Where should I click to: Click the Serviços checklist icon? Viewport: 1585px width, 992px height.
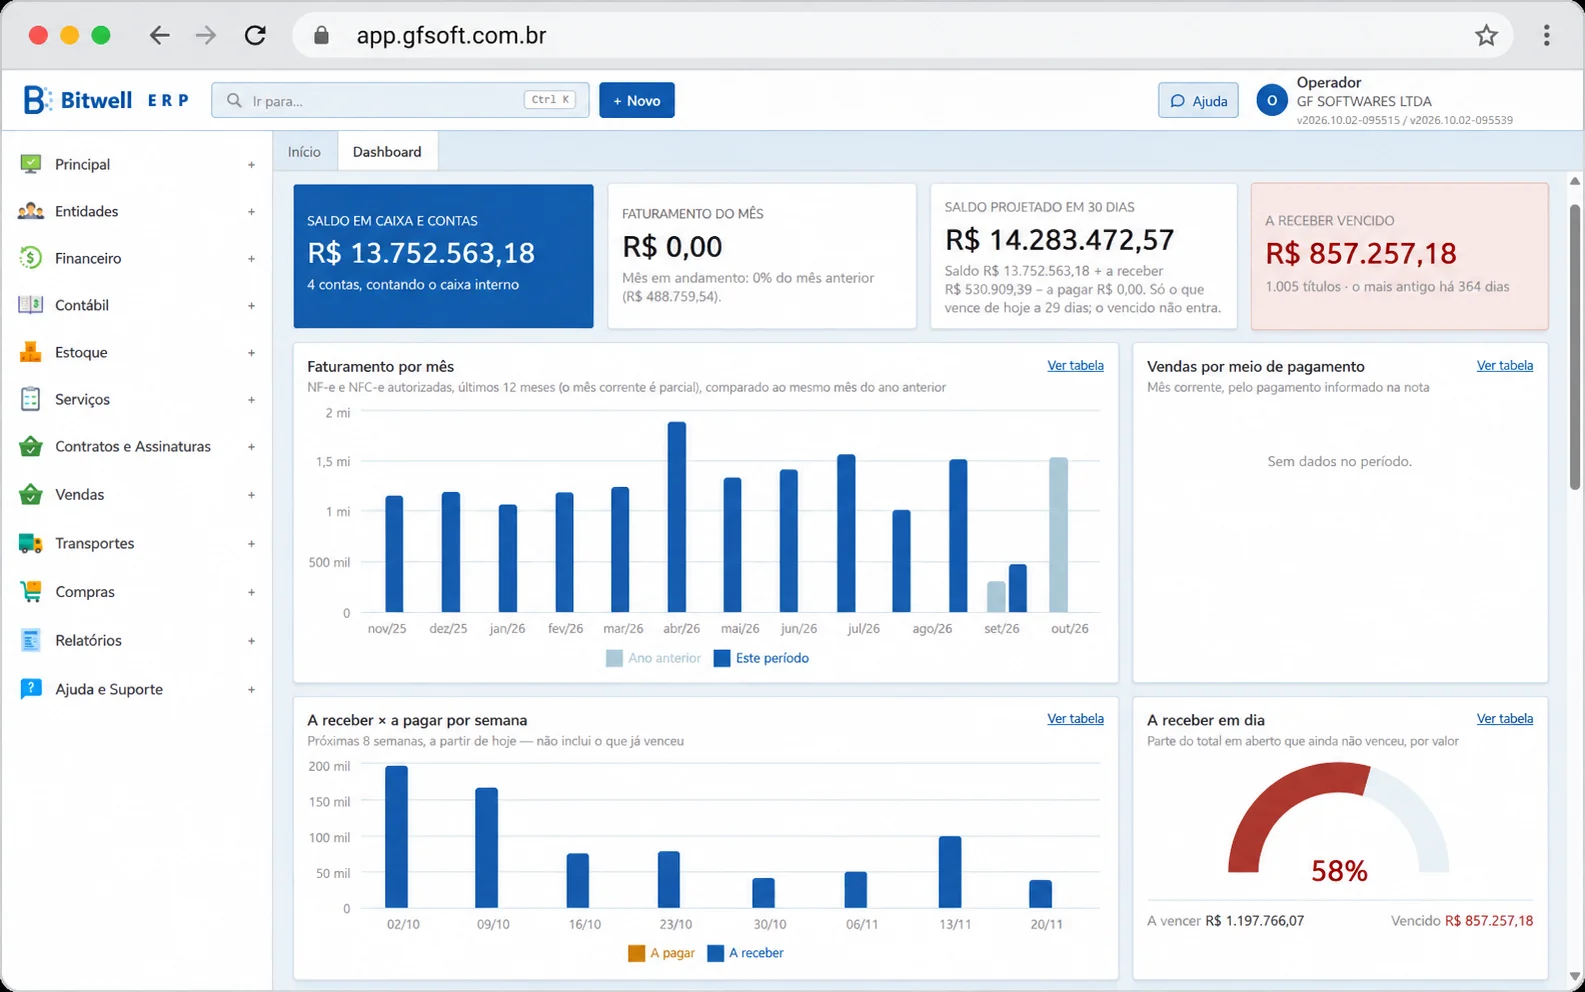click(31, 399)
